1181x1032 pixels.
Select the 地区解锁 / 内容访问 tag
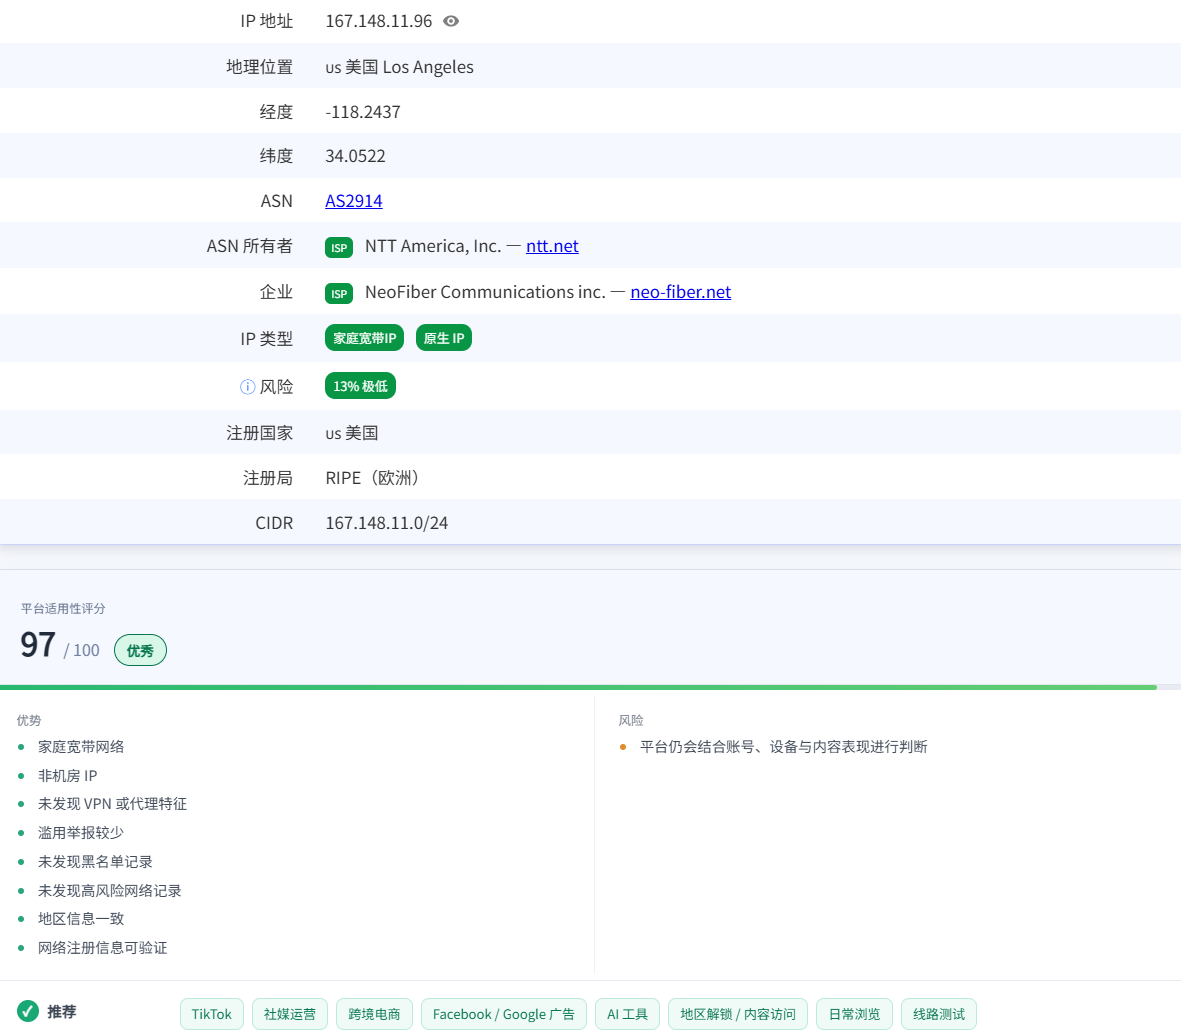[738, 1014]
